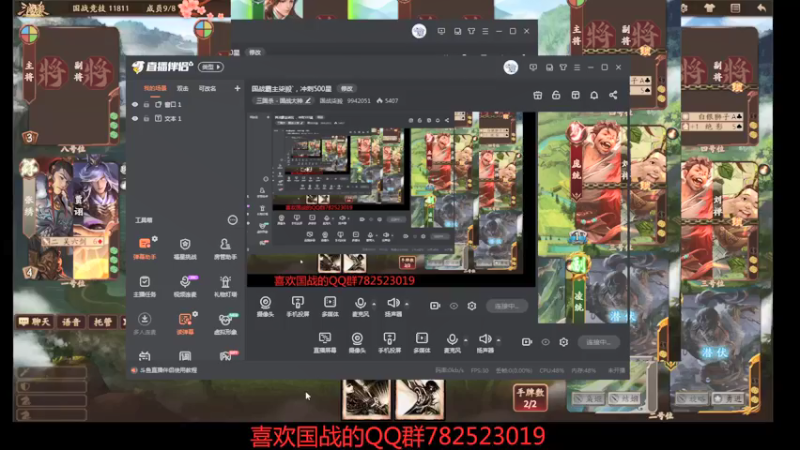Open record video icon next to 连接中 in bottom row

coord(527,342)
